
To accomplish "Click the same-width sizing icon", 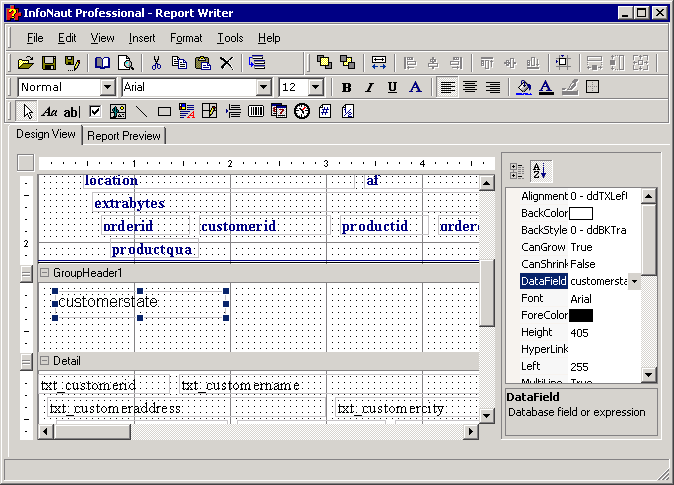I will click(379, 62).
